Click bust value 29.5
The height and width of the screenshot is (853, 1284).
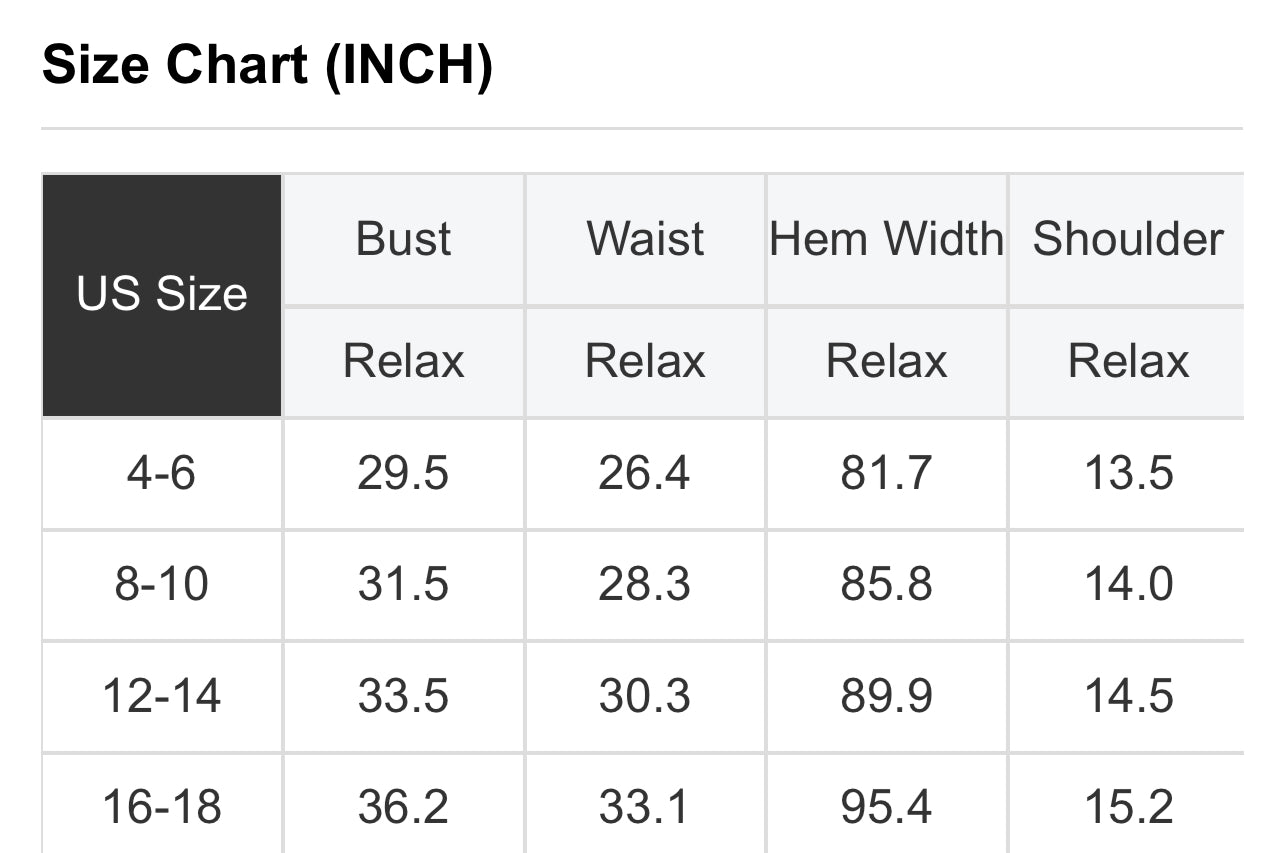(404, 473)
